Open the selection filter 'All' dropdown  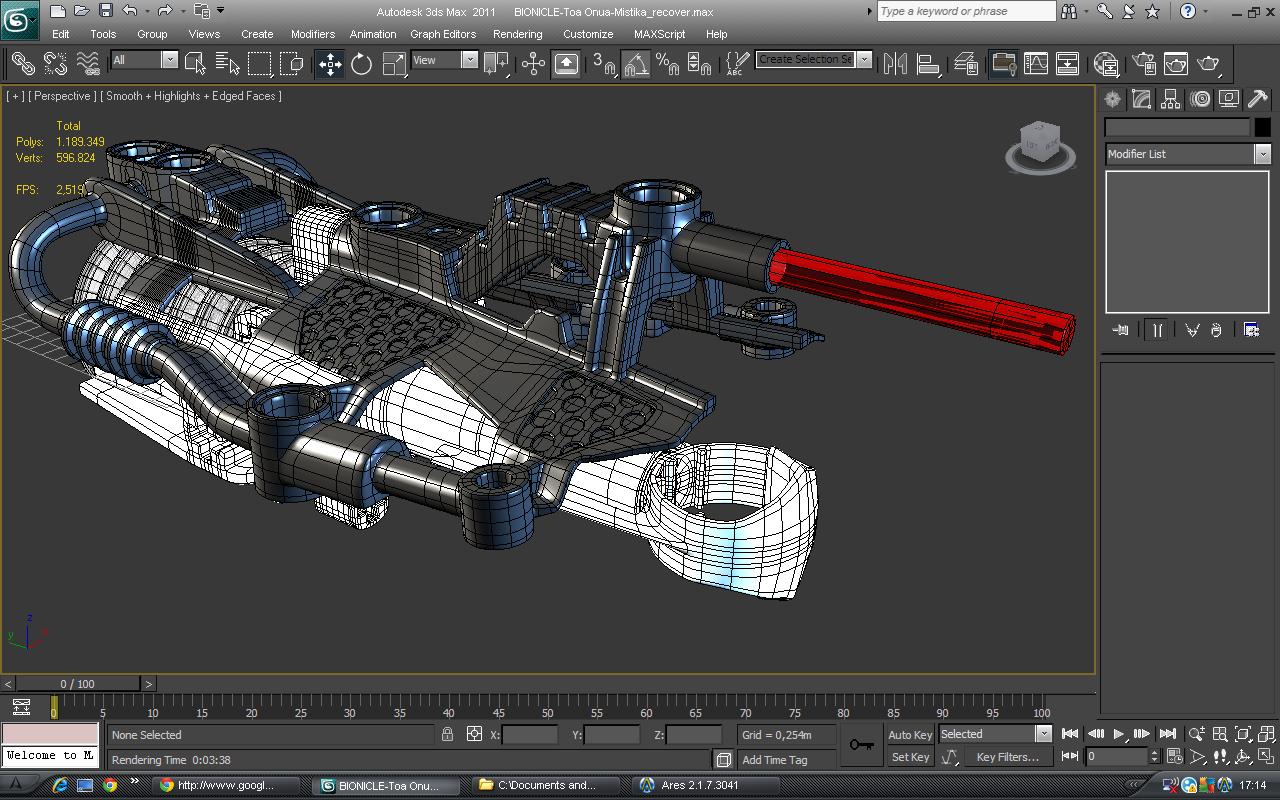pyautogui.click(x=169, y=60)
